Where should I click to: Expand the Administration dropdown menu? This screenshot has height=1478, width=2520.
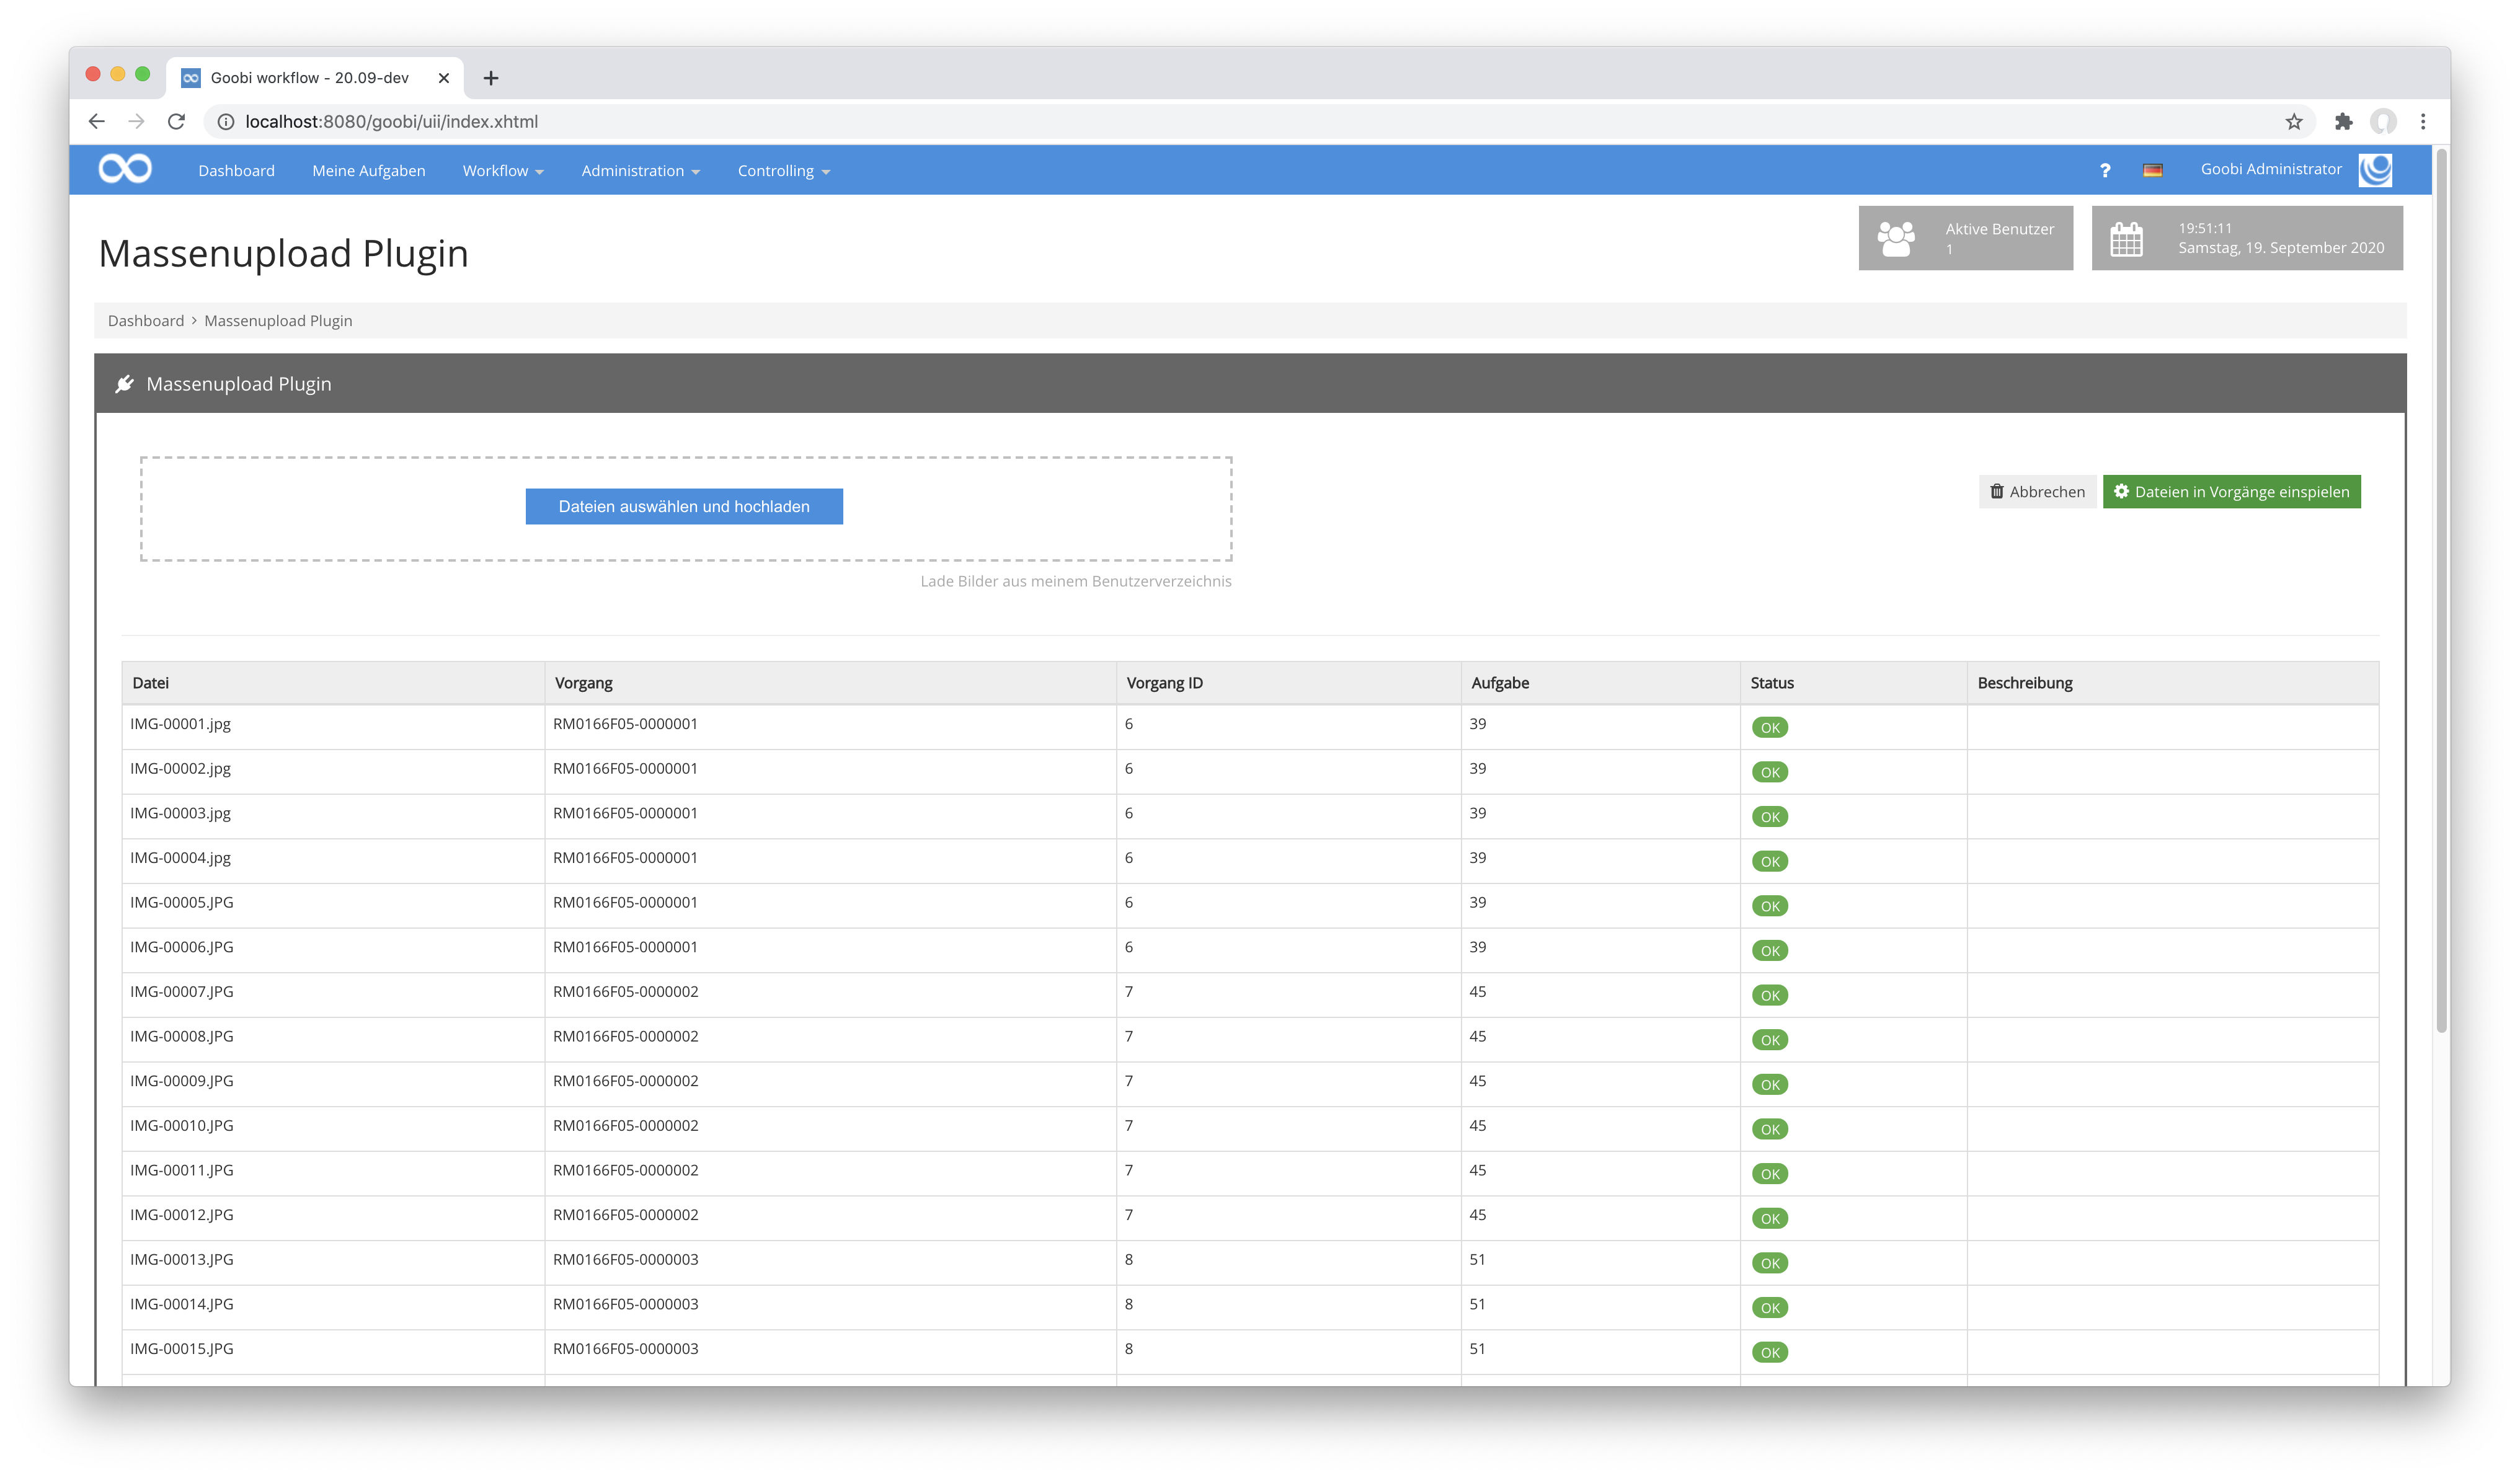point(641,171)
